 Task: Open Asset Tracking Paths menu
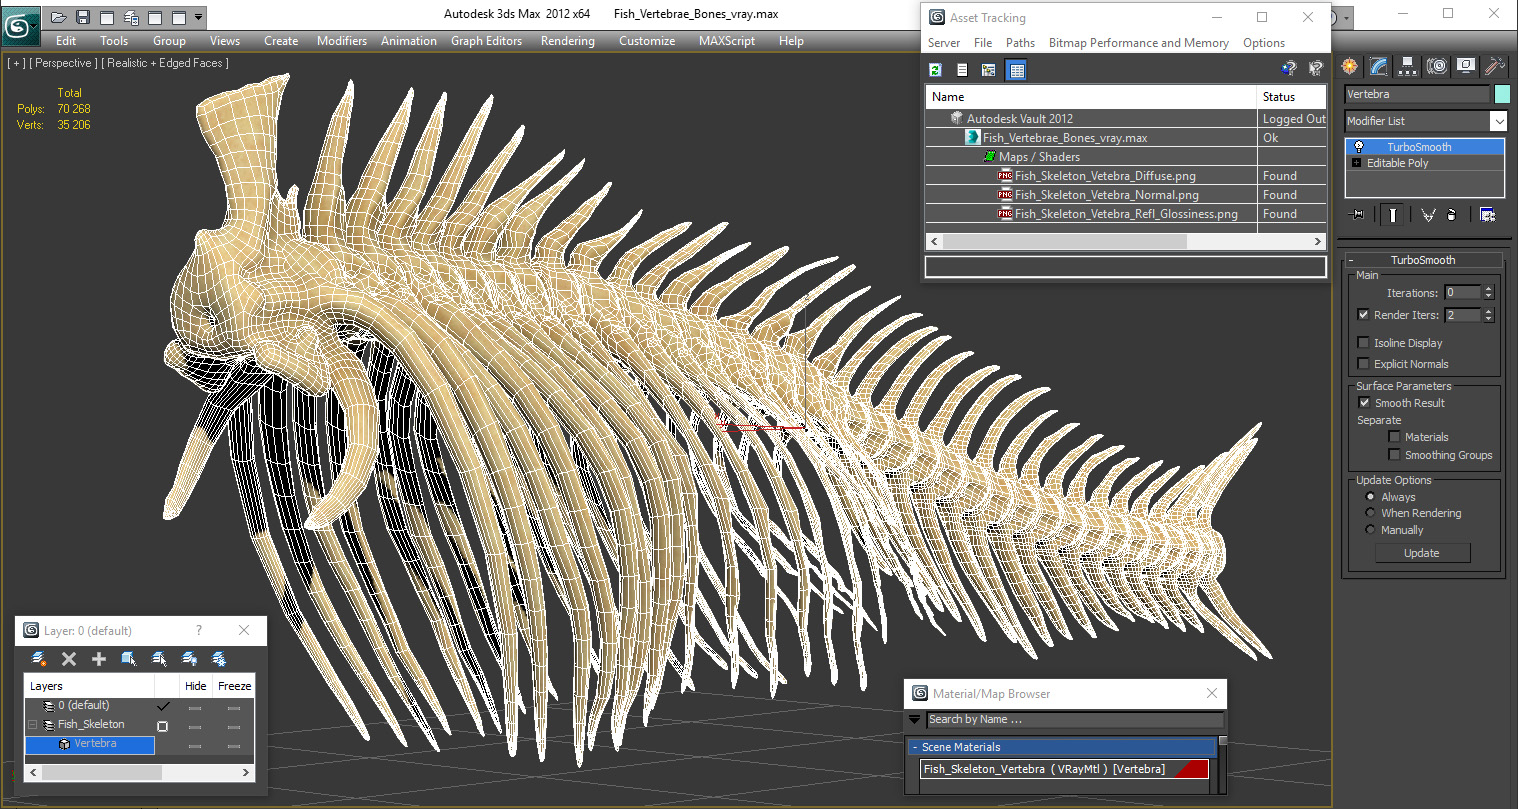pos(1020,43)
